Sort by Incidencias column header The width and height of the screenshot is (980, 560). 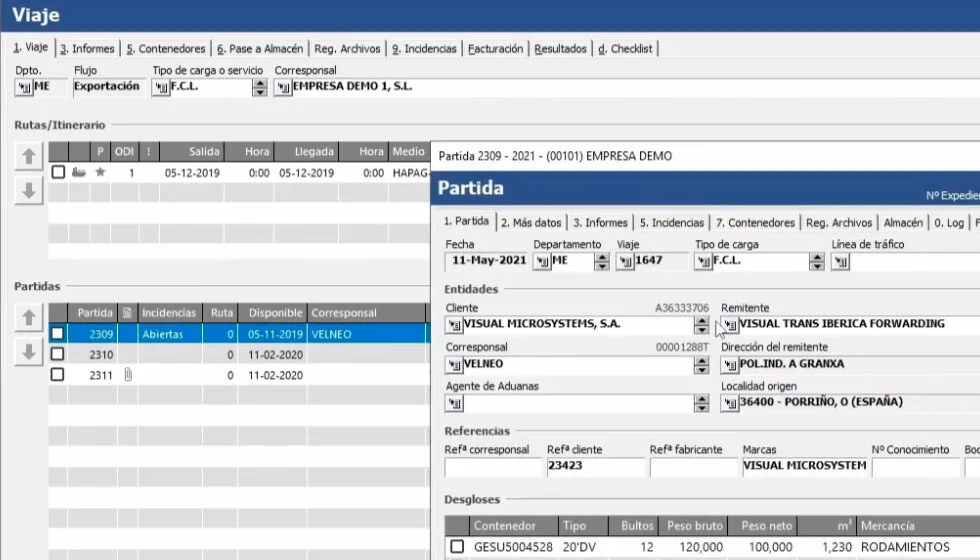pos(169,312)
